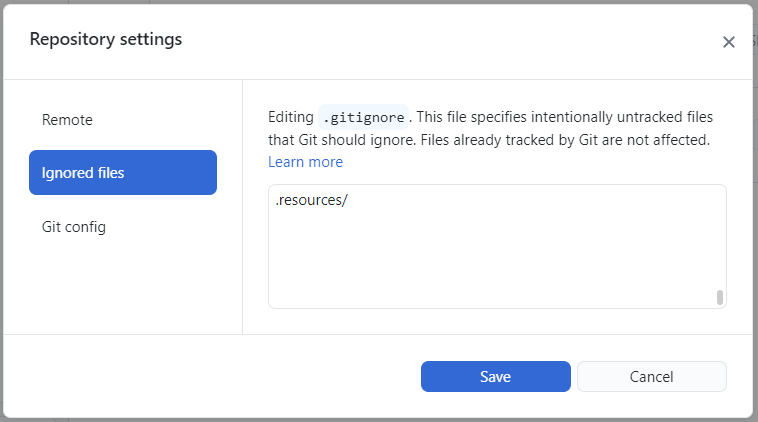Cancel editing repository settings
Image resolution: width=758 pixels, height=422 pixels.
651,377
